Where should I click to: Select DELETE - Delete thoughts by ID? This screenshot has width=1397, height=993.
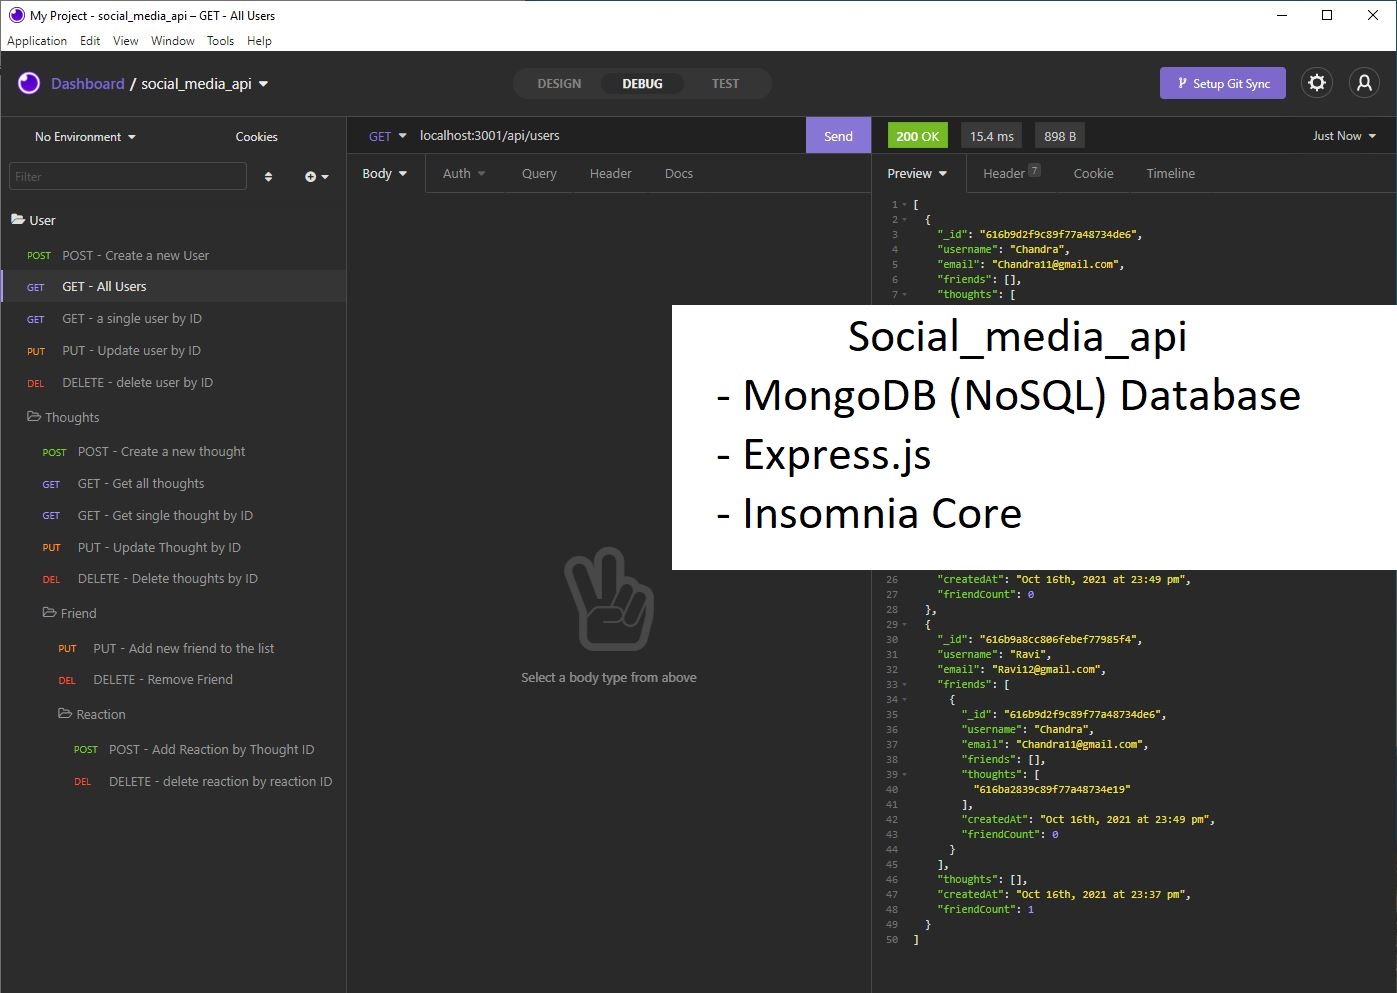click(x=173, y=579)
